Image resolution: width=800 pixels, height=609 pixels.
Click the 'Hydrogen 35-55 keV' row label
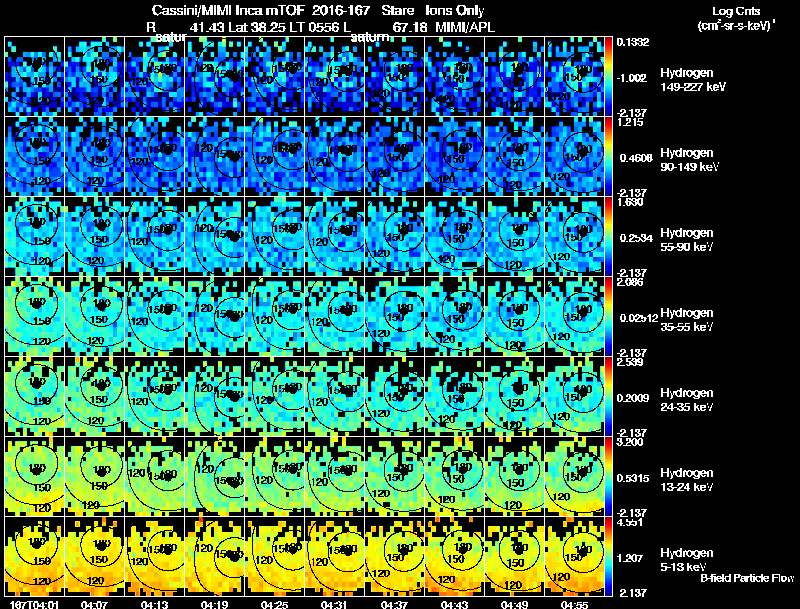(x=687, y=320)
